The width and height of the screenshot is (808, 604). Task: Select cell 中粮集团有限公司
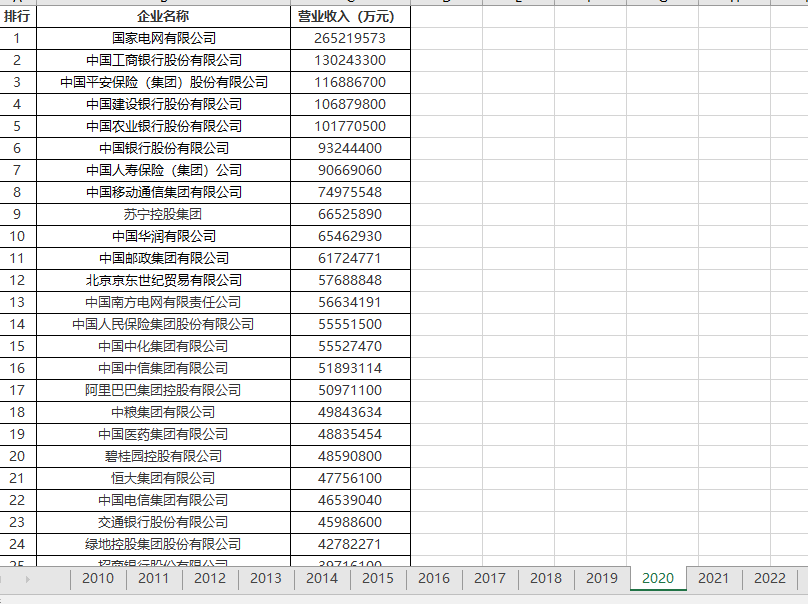tap(163, 412)
